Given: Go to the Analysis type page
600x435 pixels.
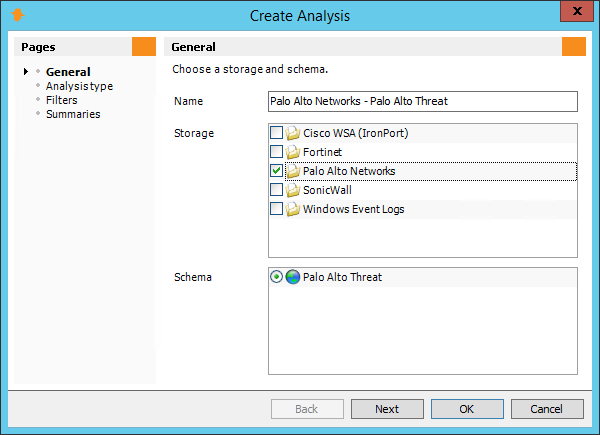Looking at the screenshot, I should [x=79, y=86].
